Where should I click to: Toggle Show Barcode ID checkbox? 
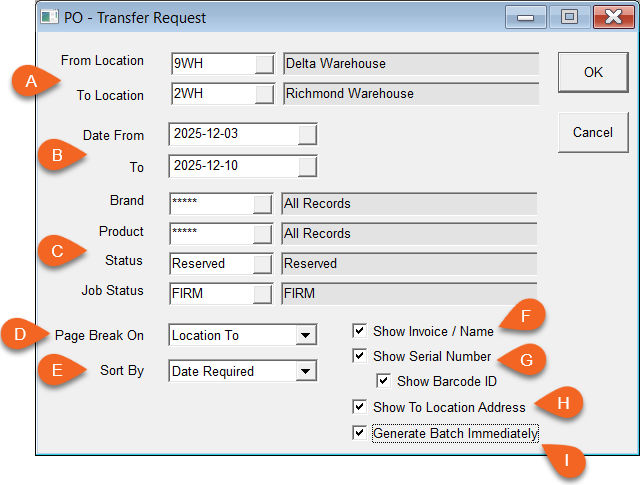coord(383,381)
